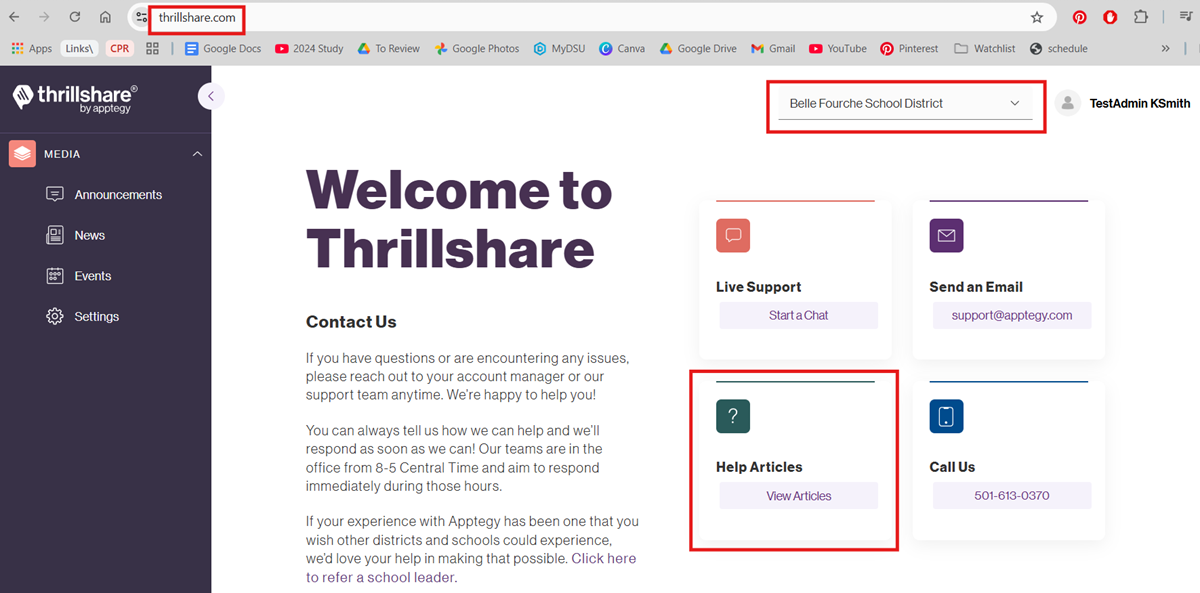Open CPR bookmark

[x=120, y=48]
